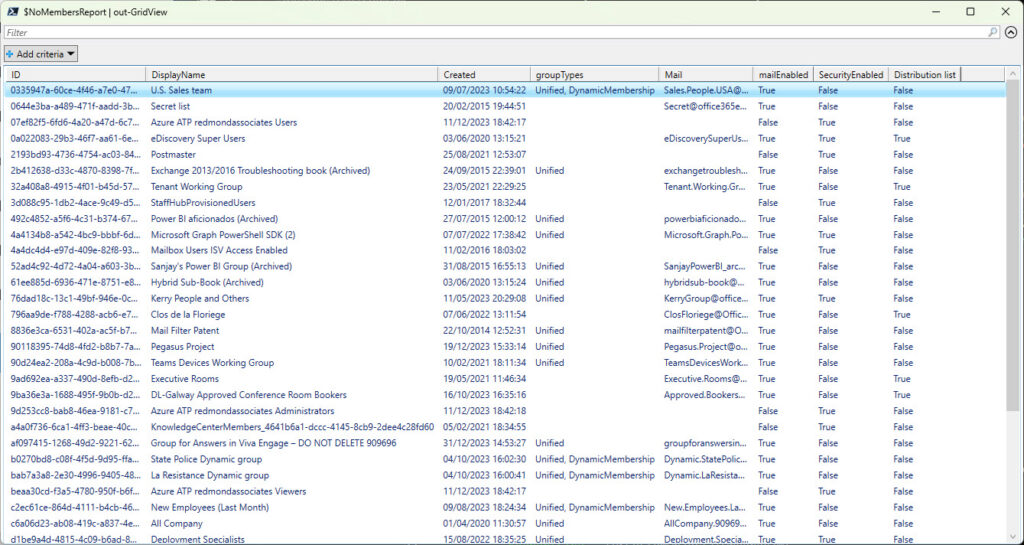1024x545 pixels.
Task: Select the KnowledgeCenterMembers_4641b6a1 row
Action: (x=505, y=427)
